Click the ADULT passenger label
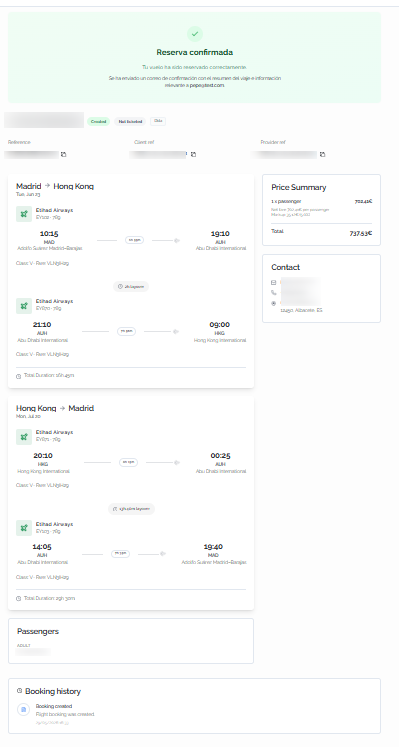The height and width of the screenshot is (747, 399). point(24,646)
